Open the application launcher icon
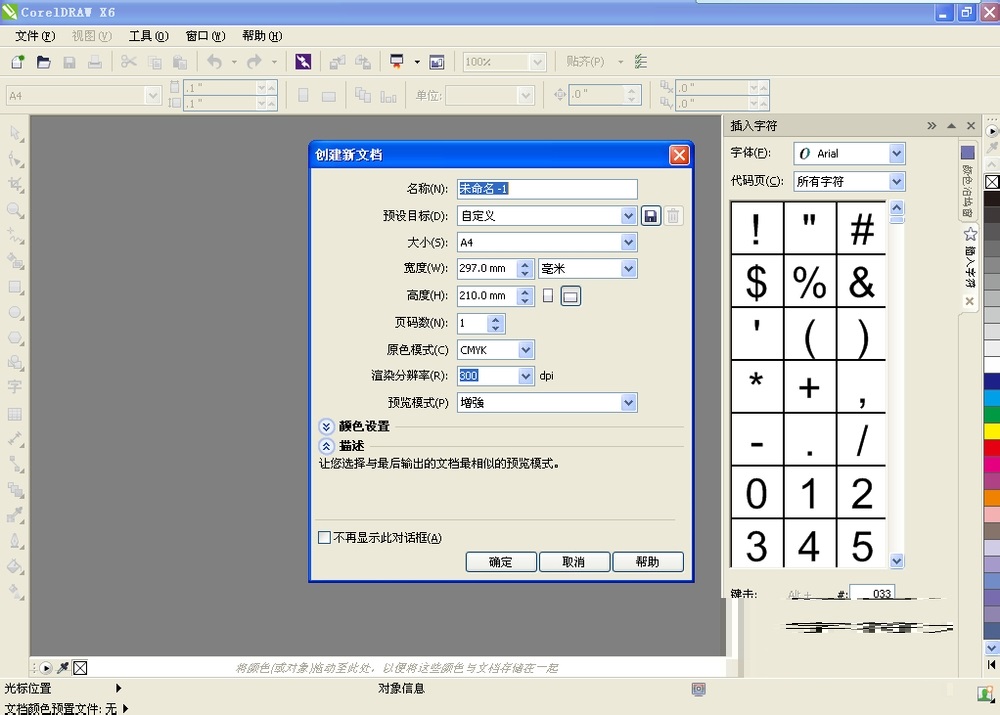Screen dimensions: 1000x715 tap(397, 62)
